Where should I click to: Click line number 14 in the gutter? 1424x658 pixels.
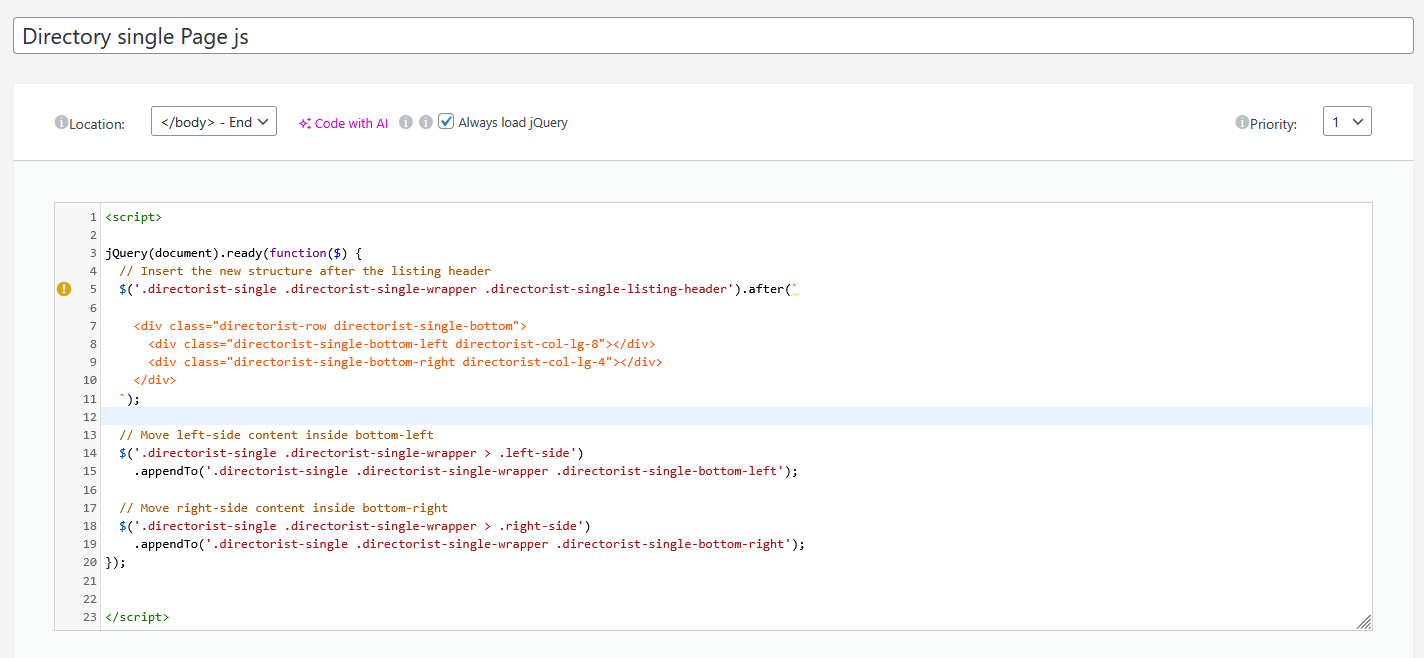pos(90,453)
